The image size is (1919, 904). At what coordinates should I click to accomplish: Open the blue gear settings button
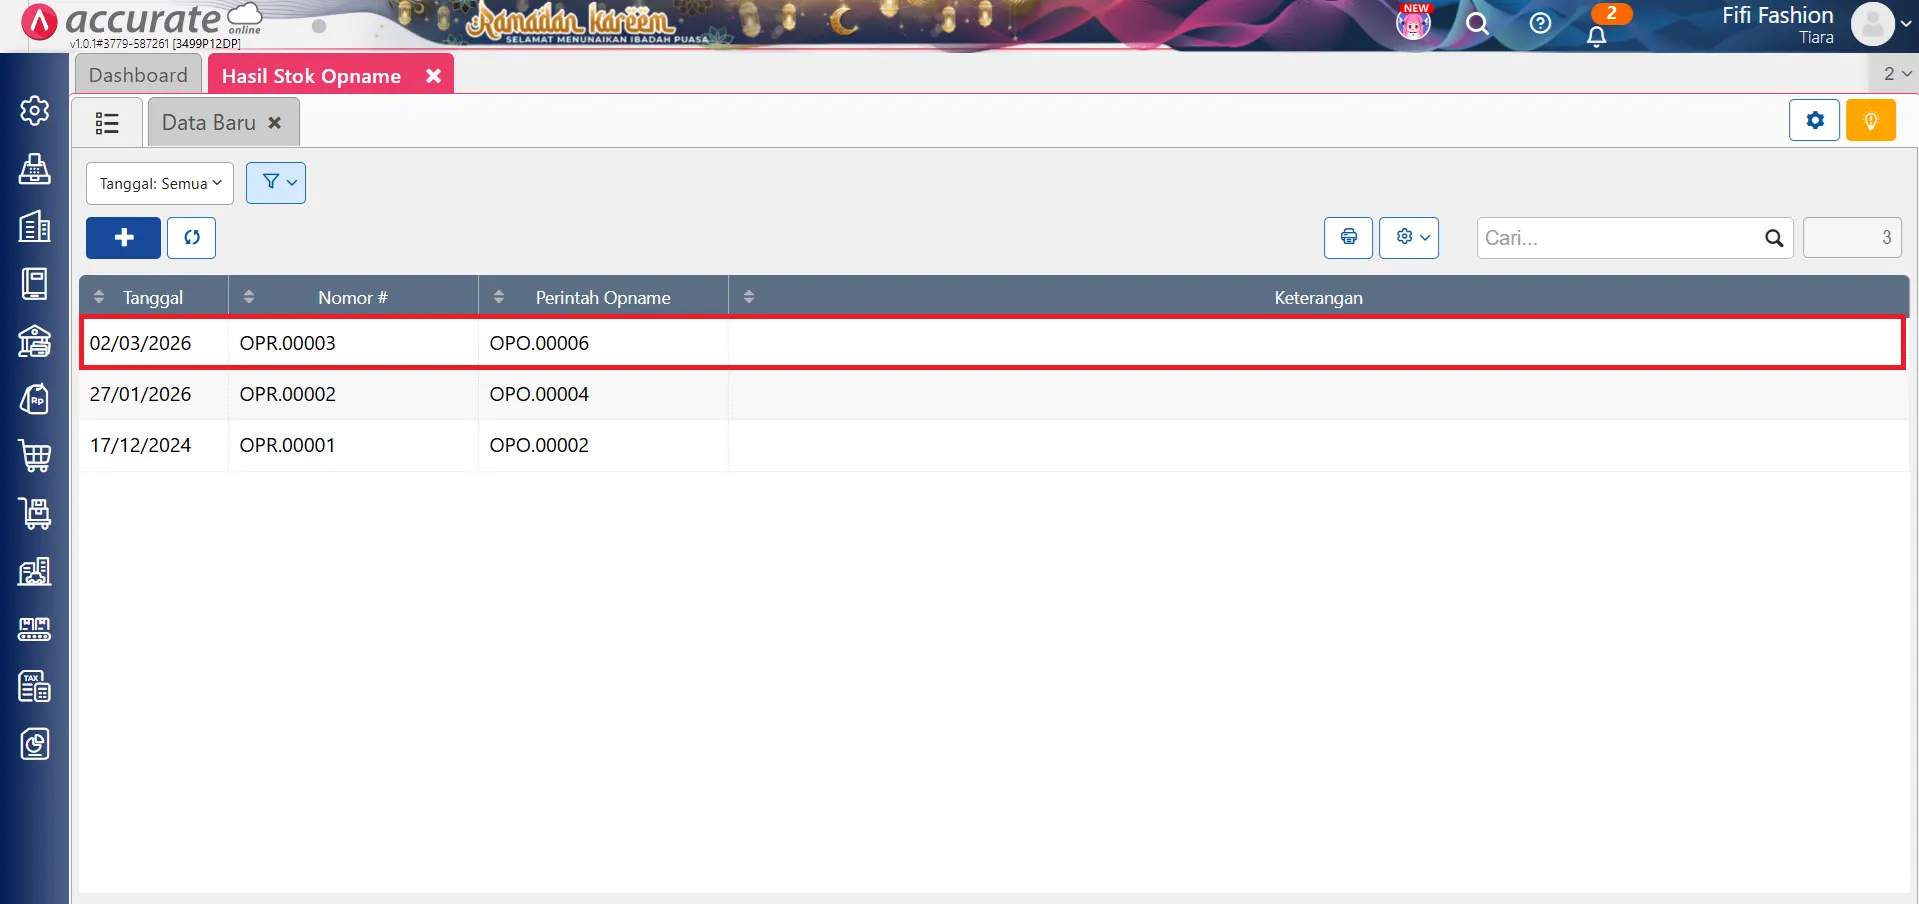coord(1814,121)
